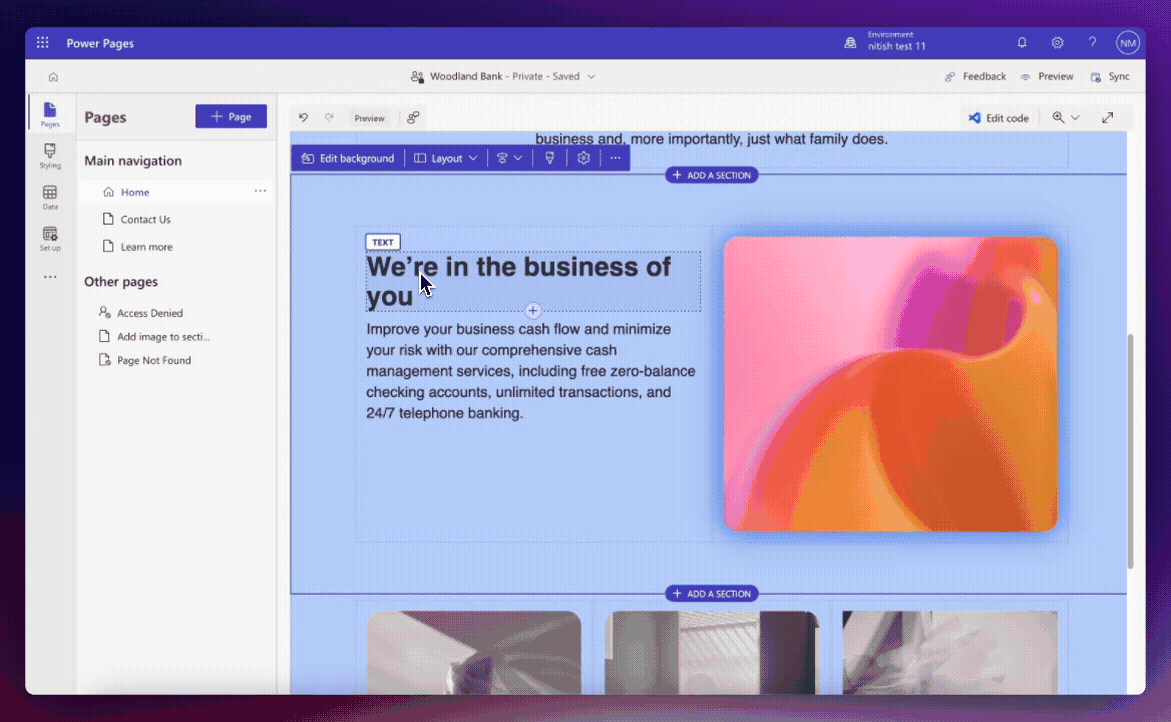Screen dimensions: 1171x722
Task: Switch to the Contact Us page
Action: [147, 219]
